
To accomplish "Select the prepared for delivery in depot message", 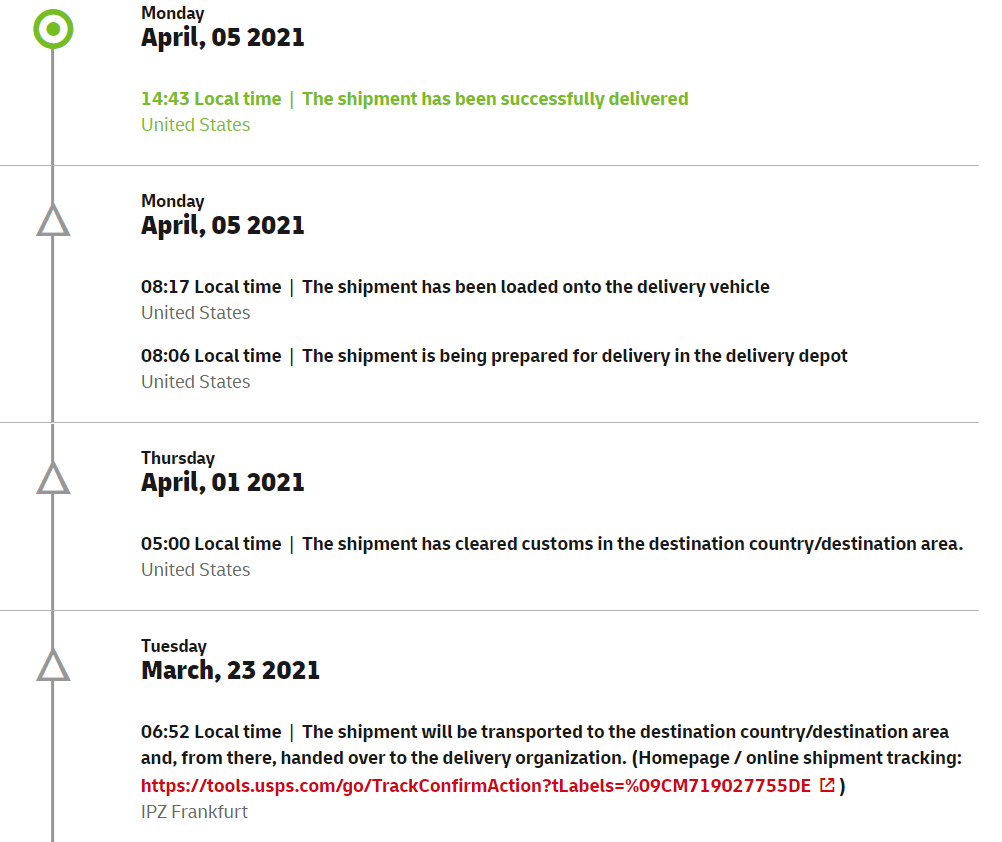I will coord(574,356).
